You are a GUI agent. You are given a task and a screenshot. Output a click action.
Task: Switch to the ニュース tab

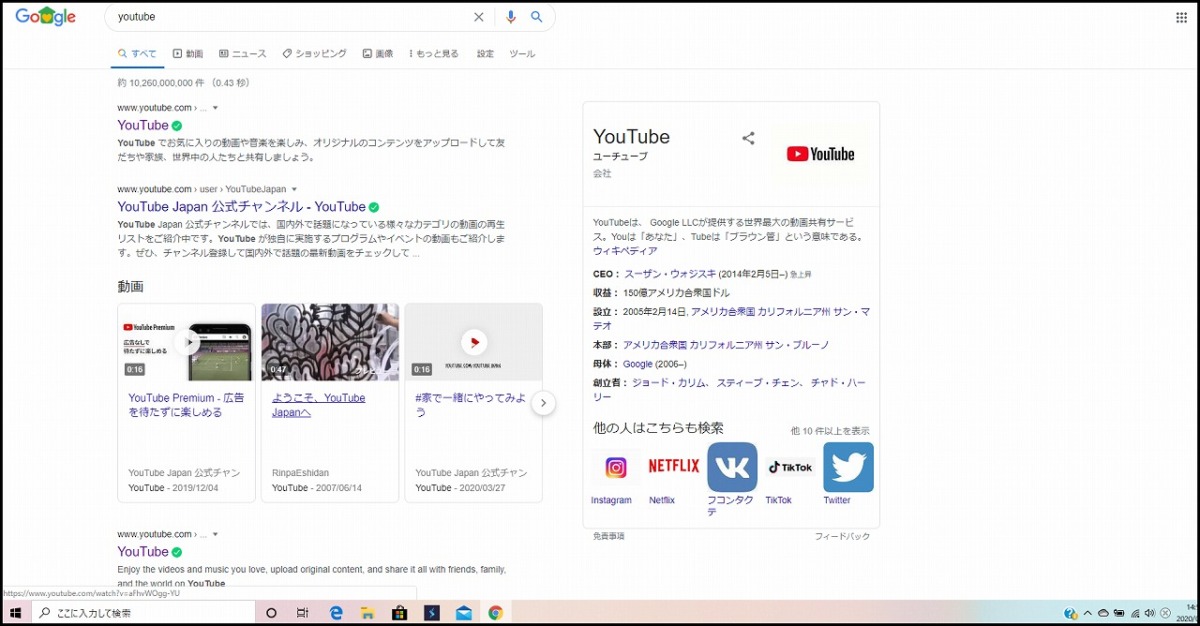pos(243,54)
